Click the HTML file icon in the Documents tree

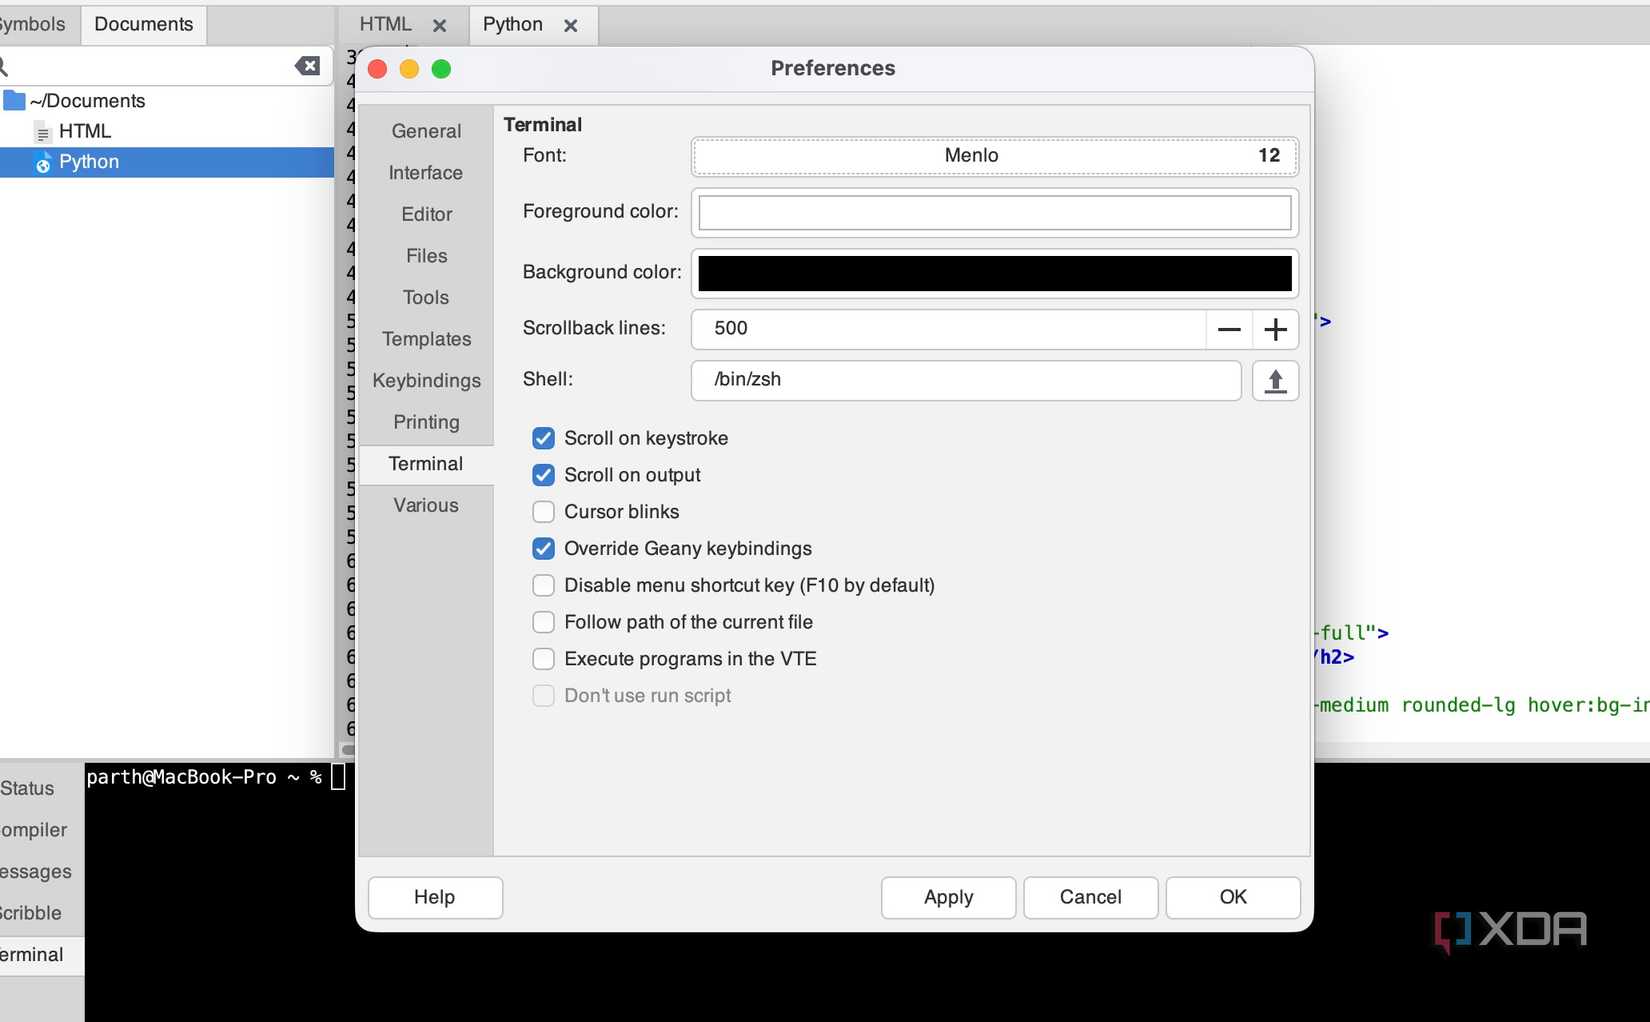point(41,131)
